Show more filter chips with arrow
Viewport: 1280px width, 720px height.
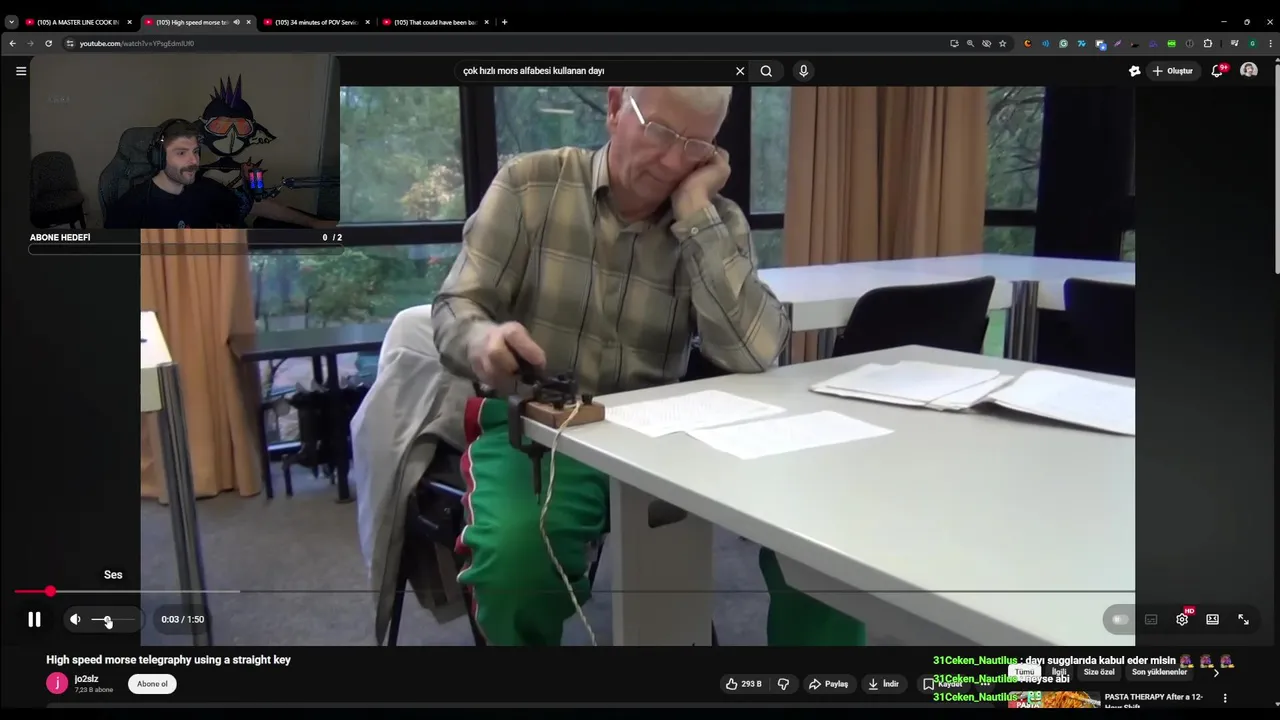(1216, 672)
